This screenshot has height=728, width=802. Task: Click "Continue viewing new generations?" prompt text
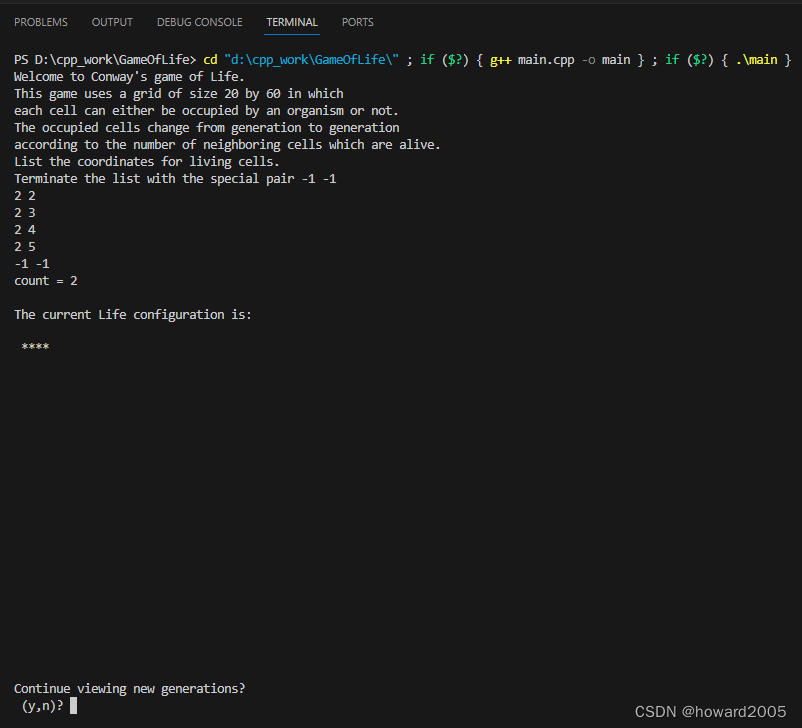129,689
